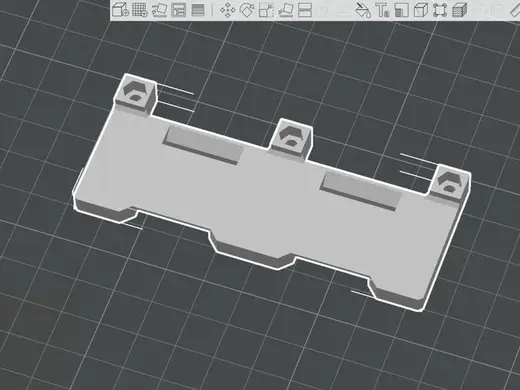Click the square frame with corner handles icon
The image size is (520, 390).
[440, 10]
